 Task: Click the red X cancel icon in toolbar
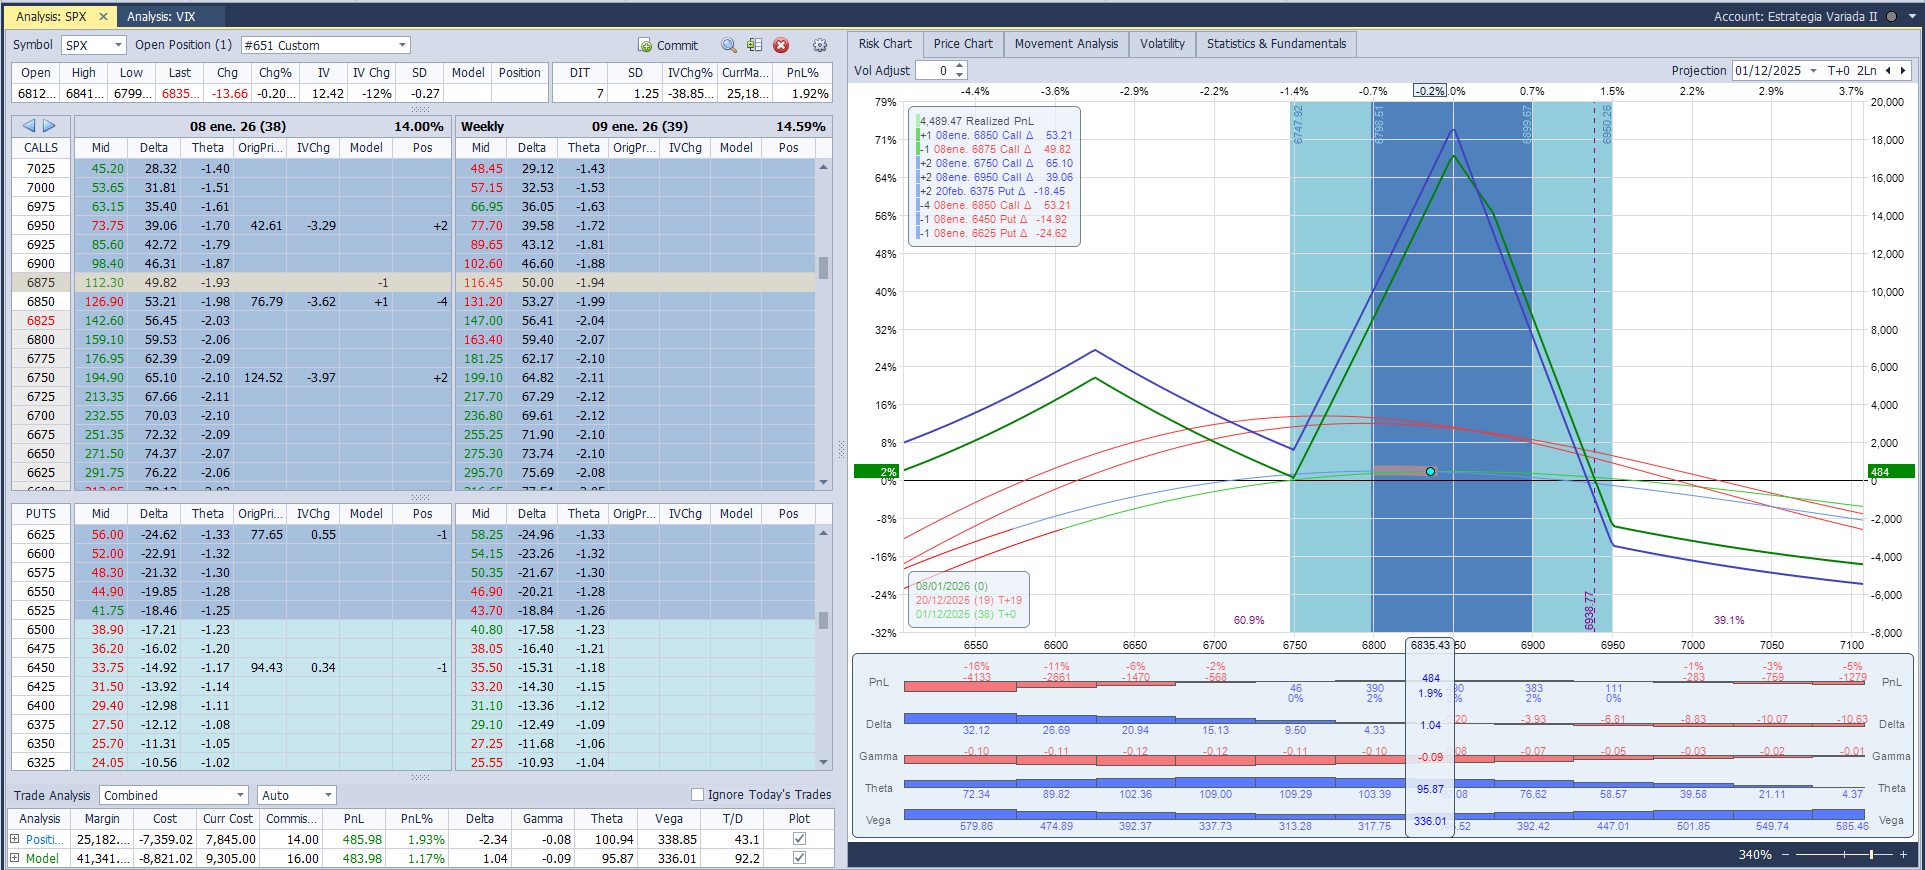(781, 45)
